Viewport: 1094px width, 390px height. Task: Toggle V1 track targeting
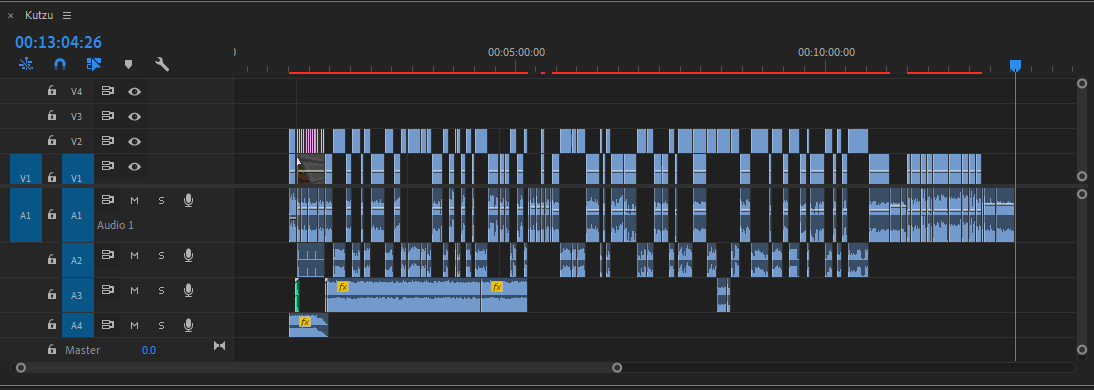click(x=77, y=170)
